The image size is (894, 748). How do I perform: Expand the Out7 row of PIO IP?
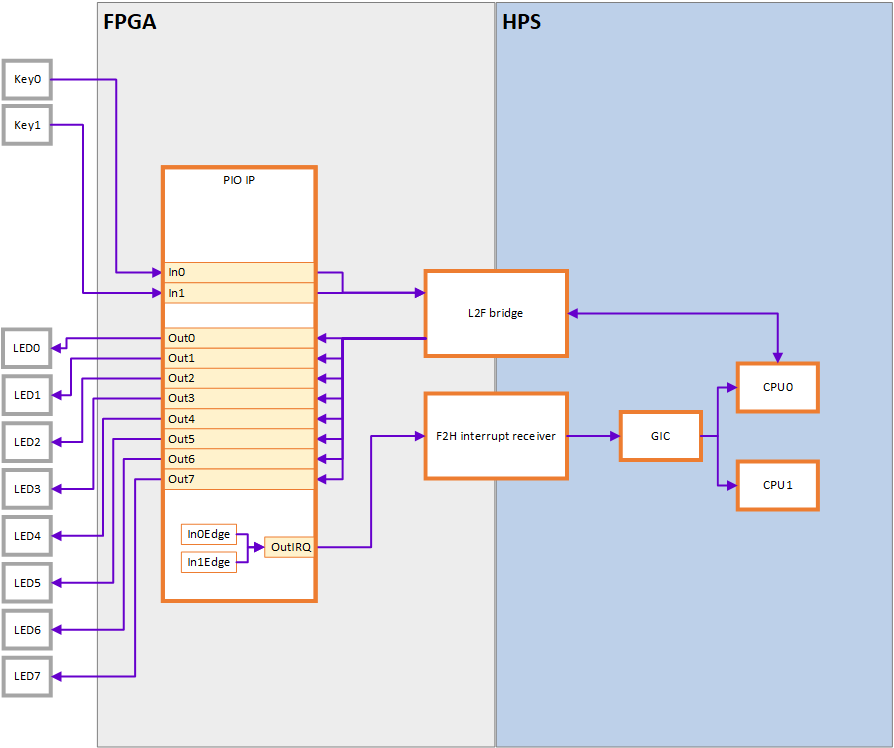[238, 478]
